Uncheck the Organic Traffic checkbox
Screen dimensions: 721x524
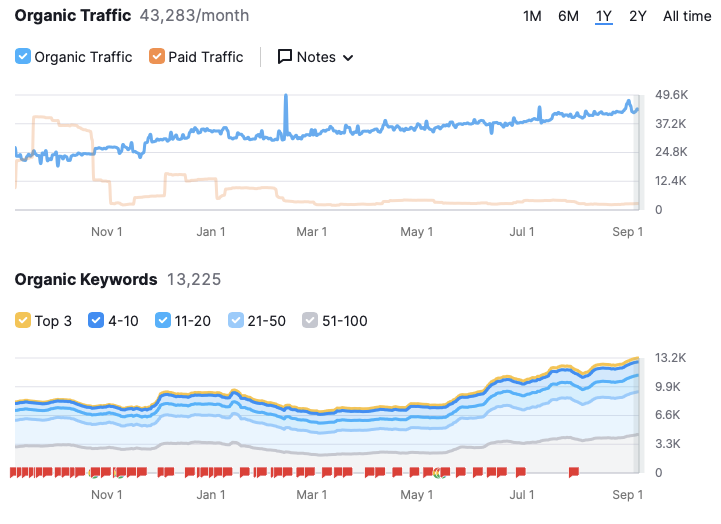[23, 57]
